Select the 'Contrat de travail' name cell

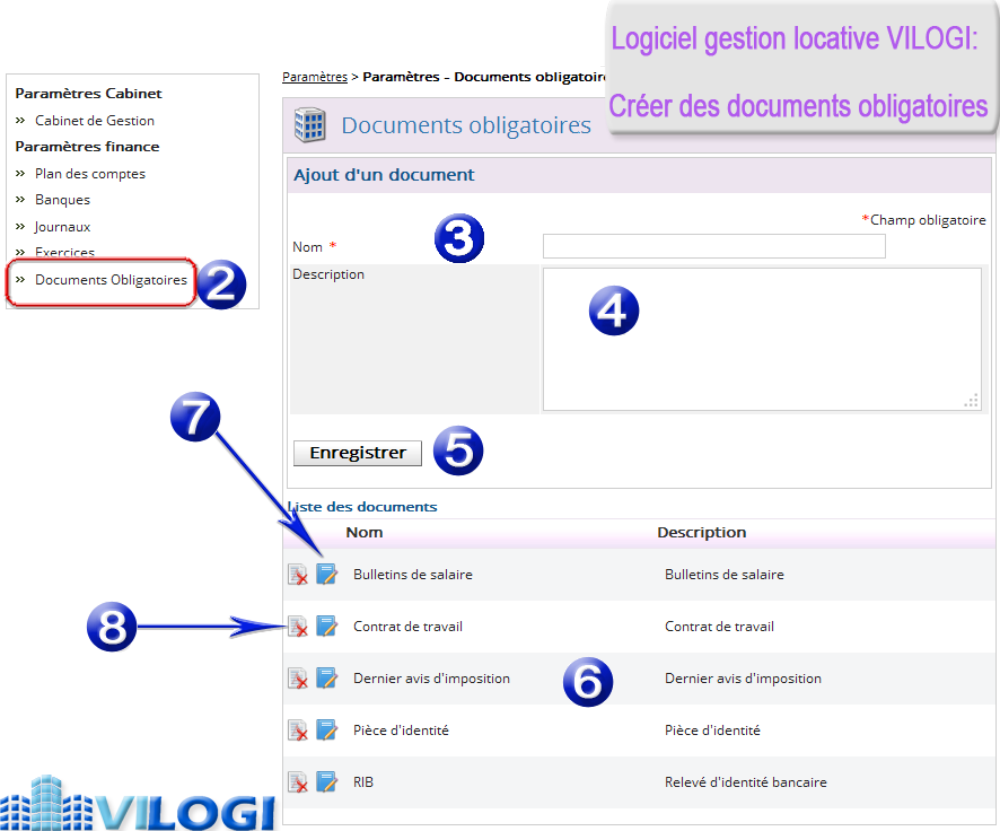pyautogui.click(x=408, y=626)
